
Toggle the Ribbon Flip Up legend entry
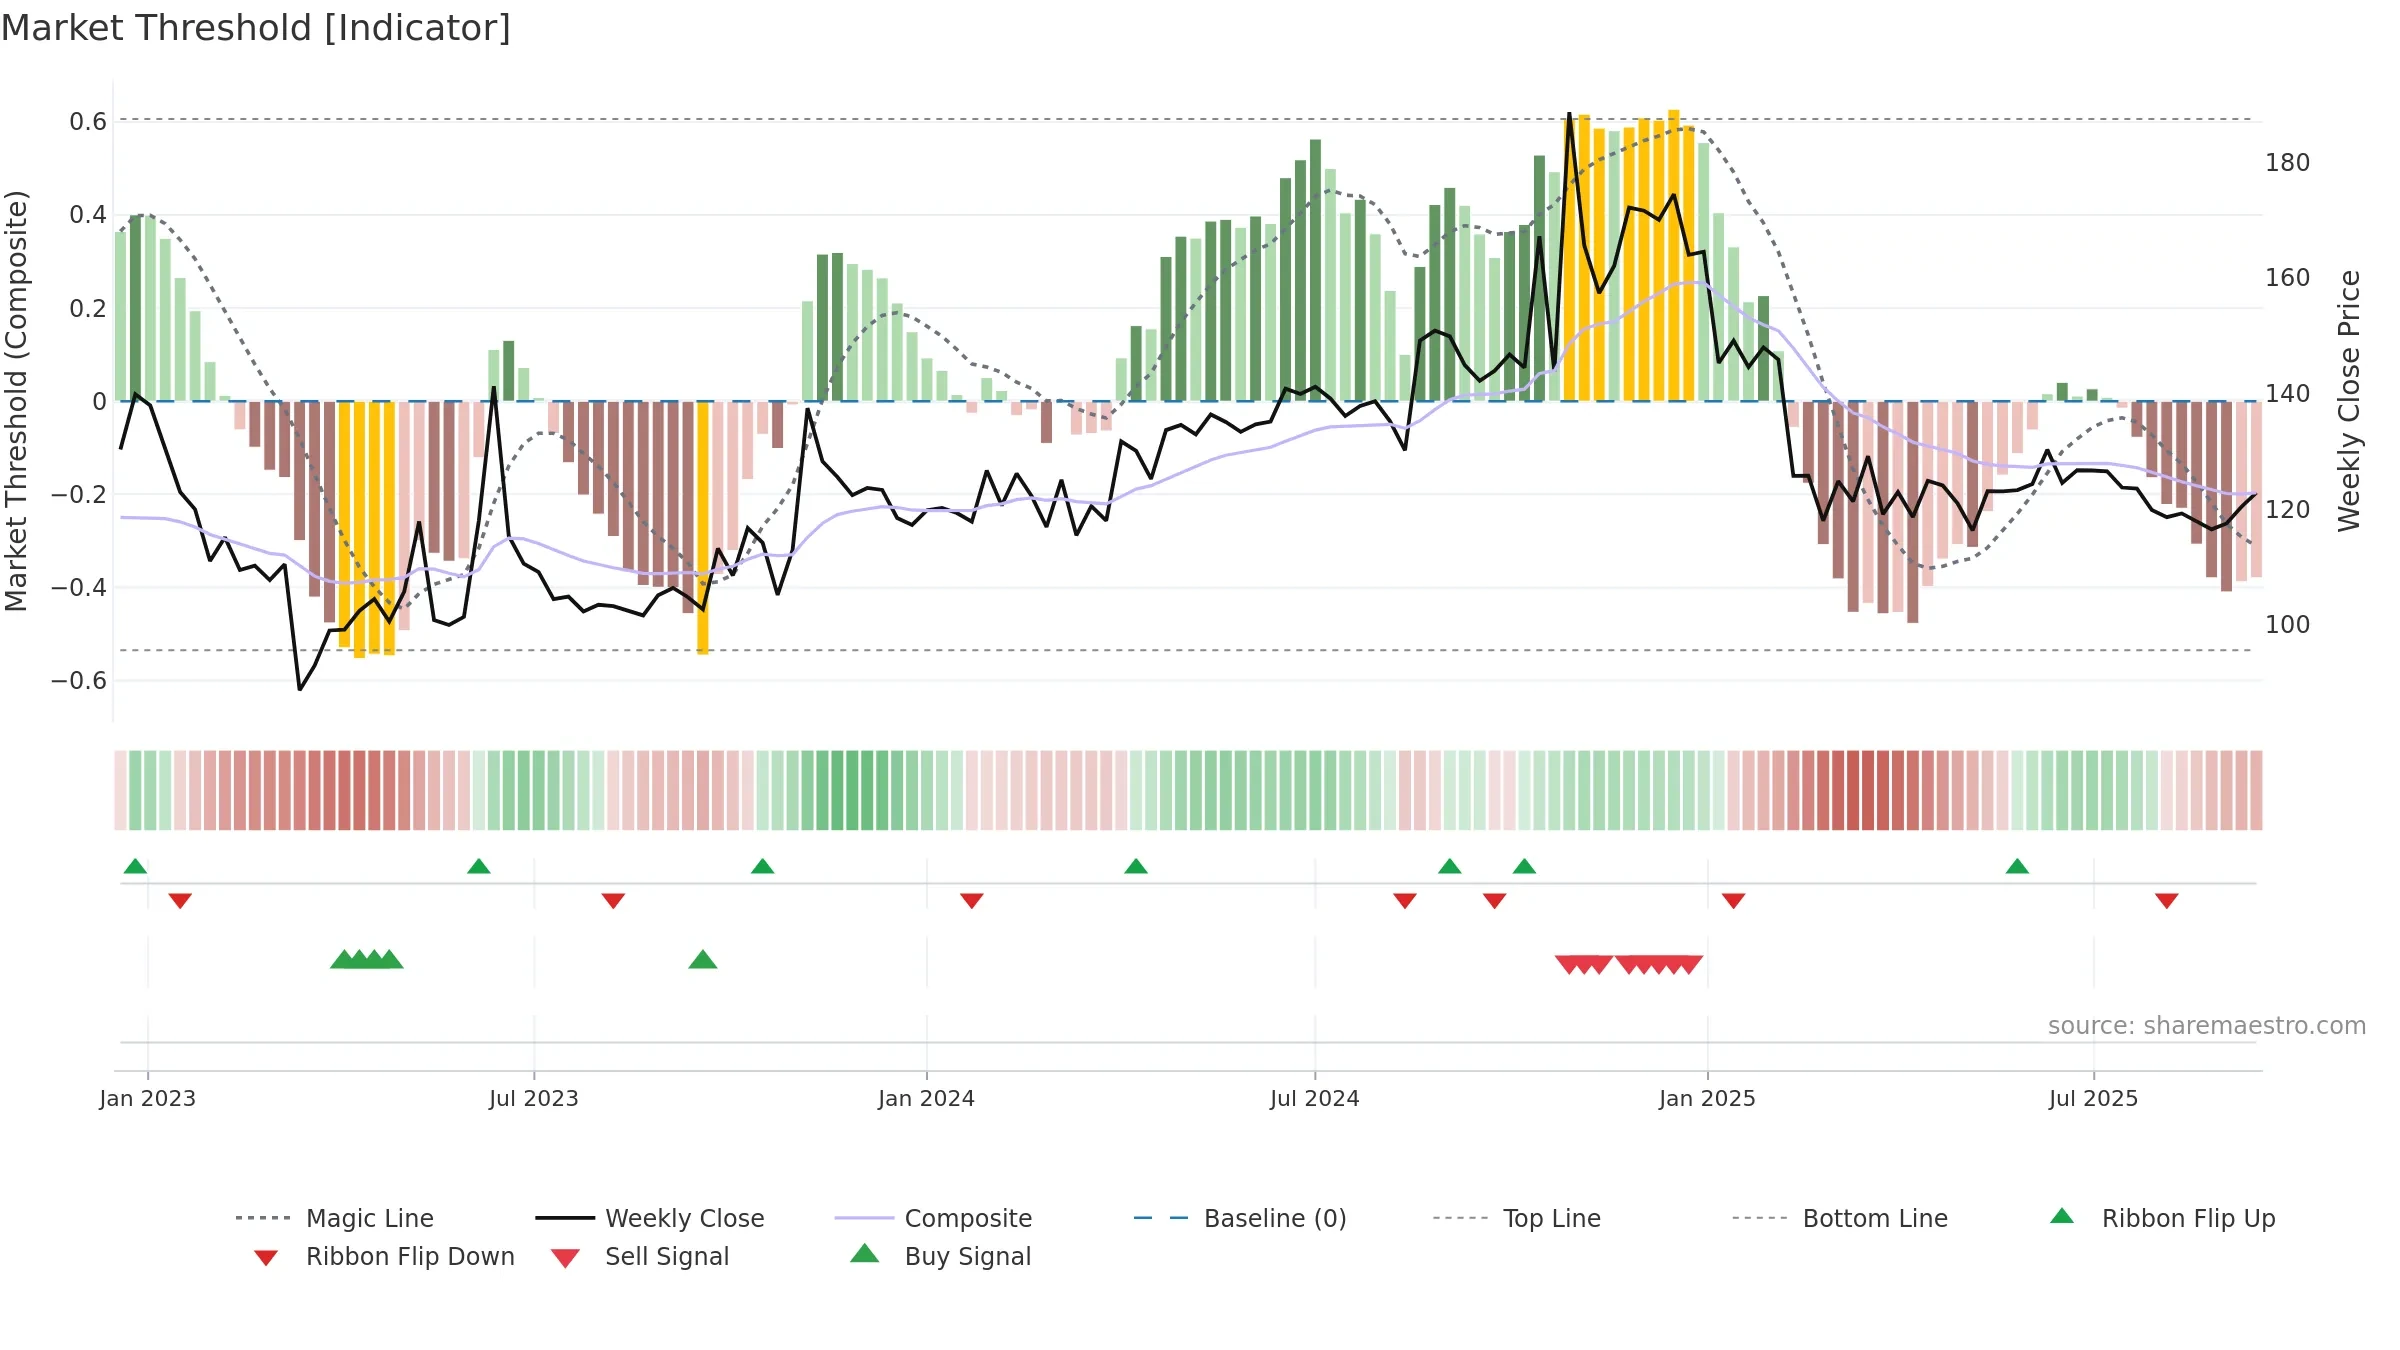point(2162,1218)
